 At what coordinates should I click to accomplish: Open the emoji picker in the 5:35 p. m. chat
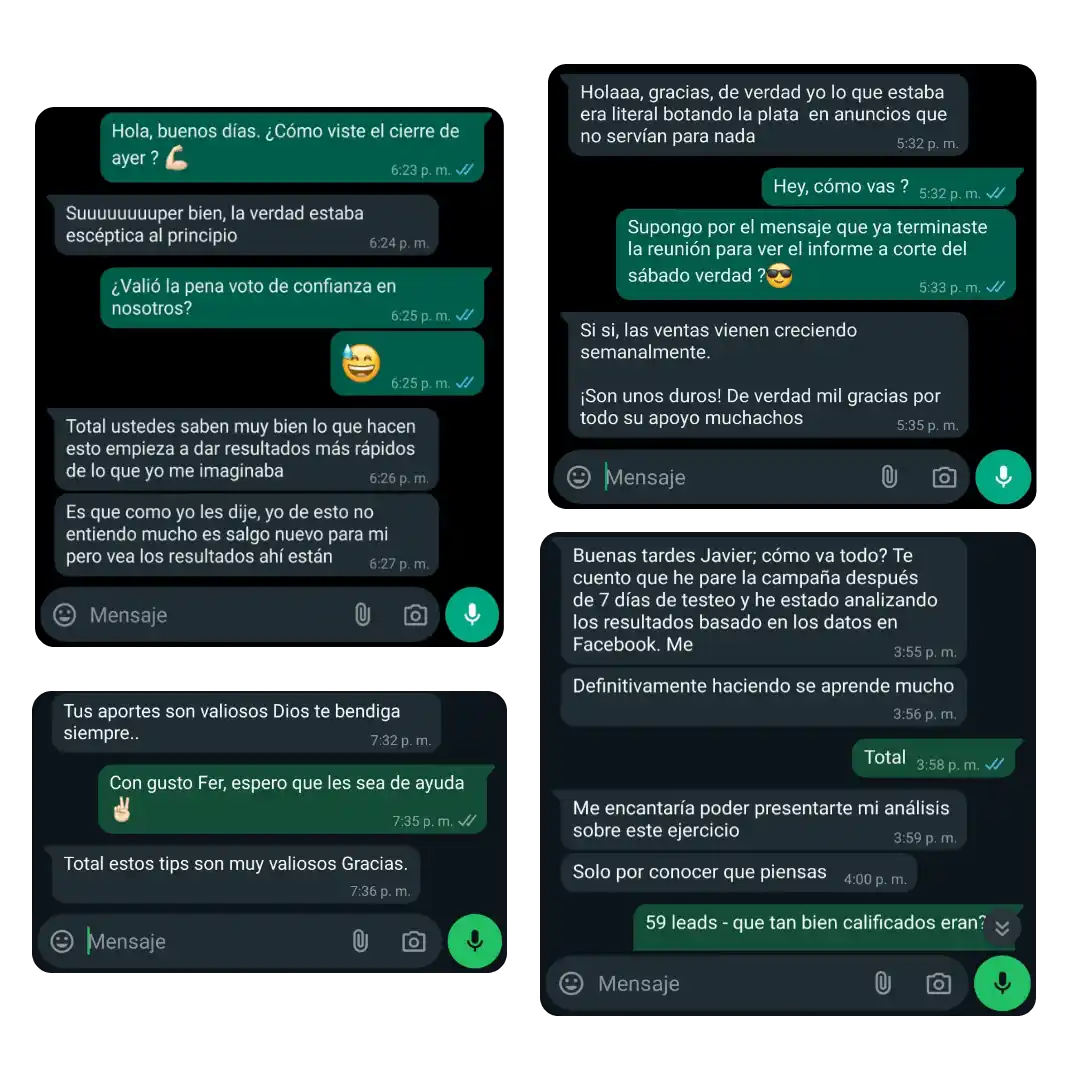(579, 477)
